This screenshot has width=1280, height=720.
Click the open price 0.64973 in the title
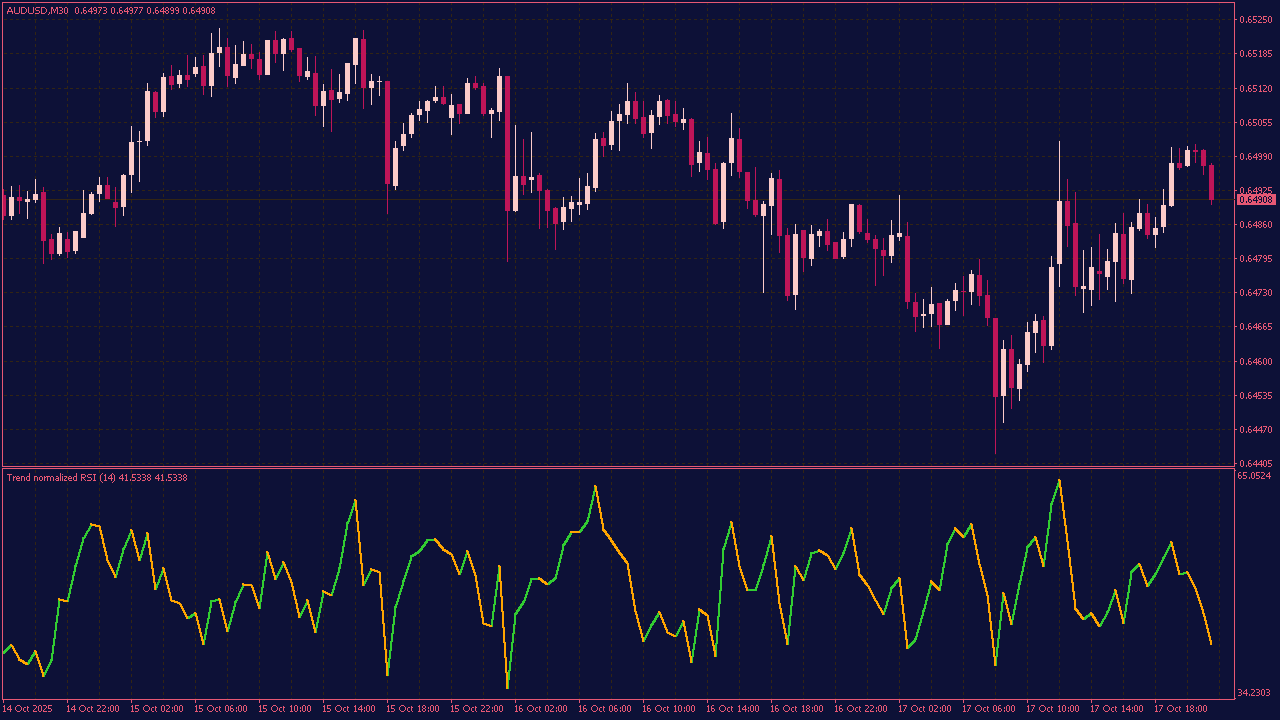click(x=90, y=8)
